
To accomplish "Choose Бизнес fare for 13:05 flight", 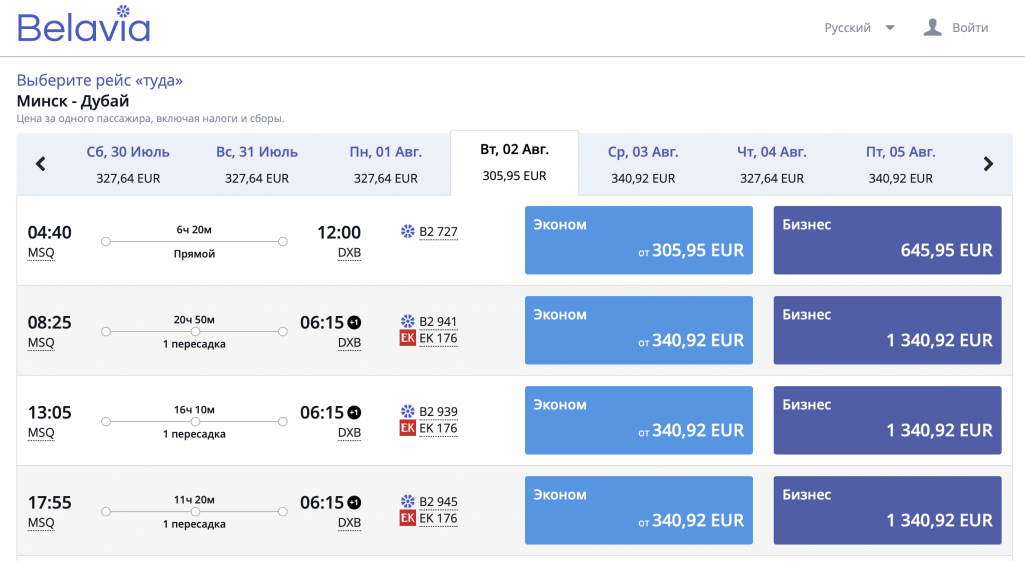I will click(887, 420).
